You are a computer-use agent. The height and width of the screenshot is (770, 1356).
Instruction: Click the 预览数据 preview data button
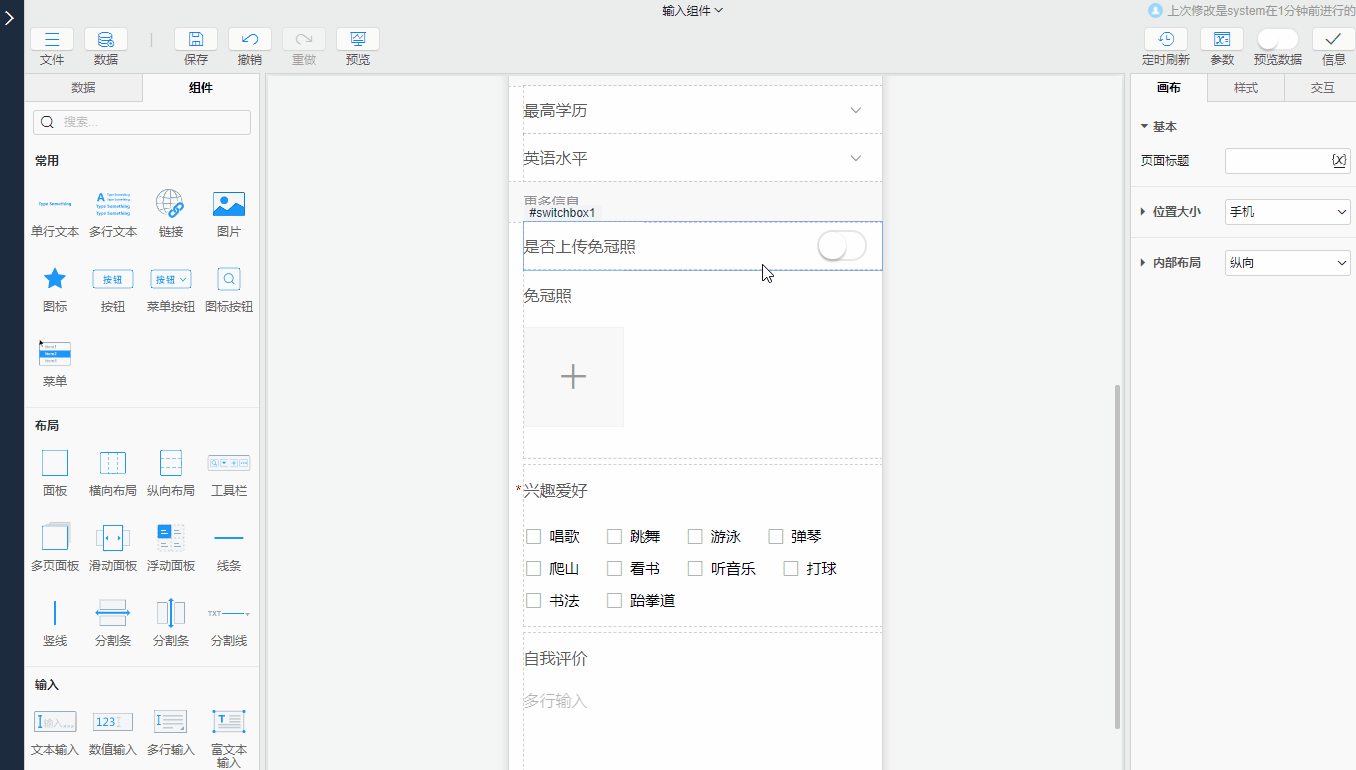point(1276,40)
